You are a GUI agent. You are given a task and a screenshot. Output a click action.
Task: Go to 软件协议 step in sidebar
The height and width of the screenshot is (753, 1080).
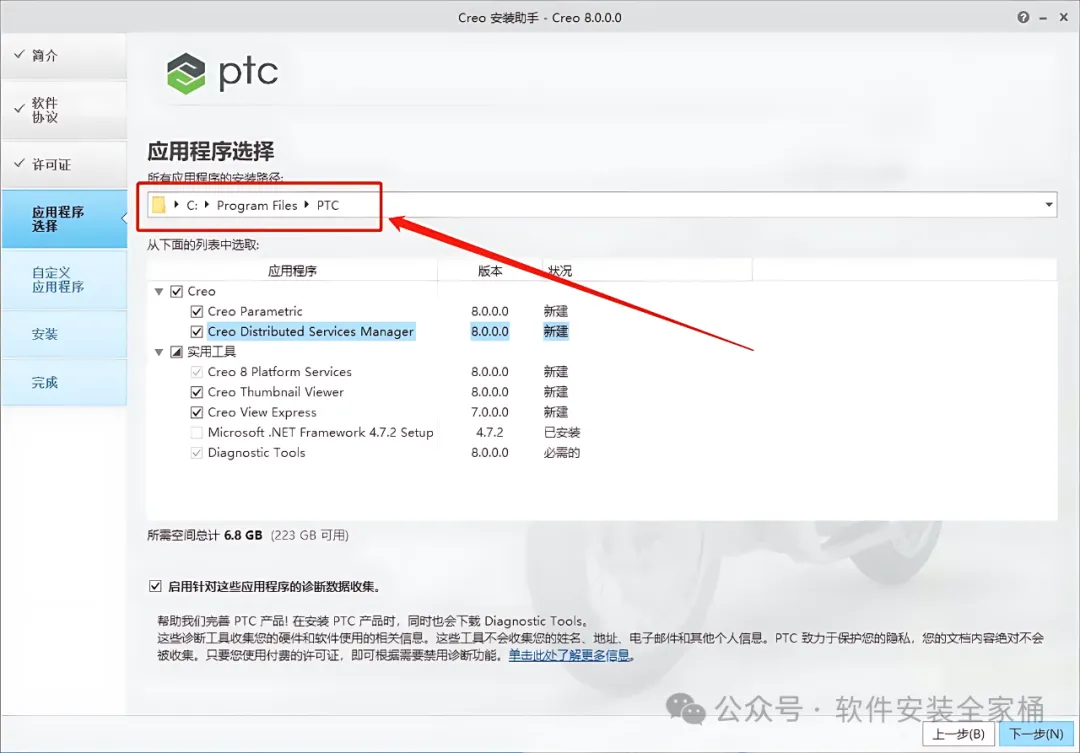tap(64, 110)
